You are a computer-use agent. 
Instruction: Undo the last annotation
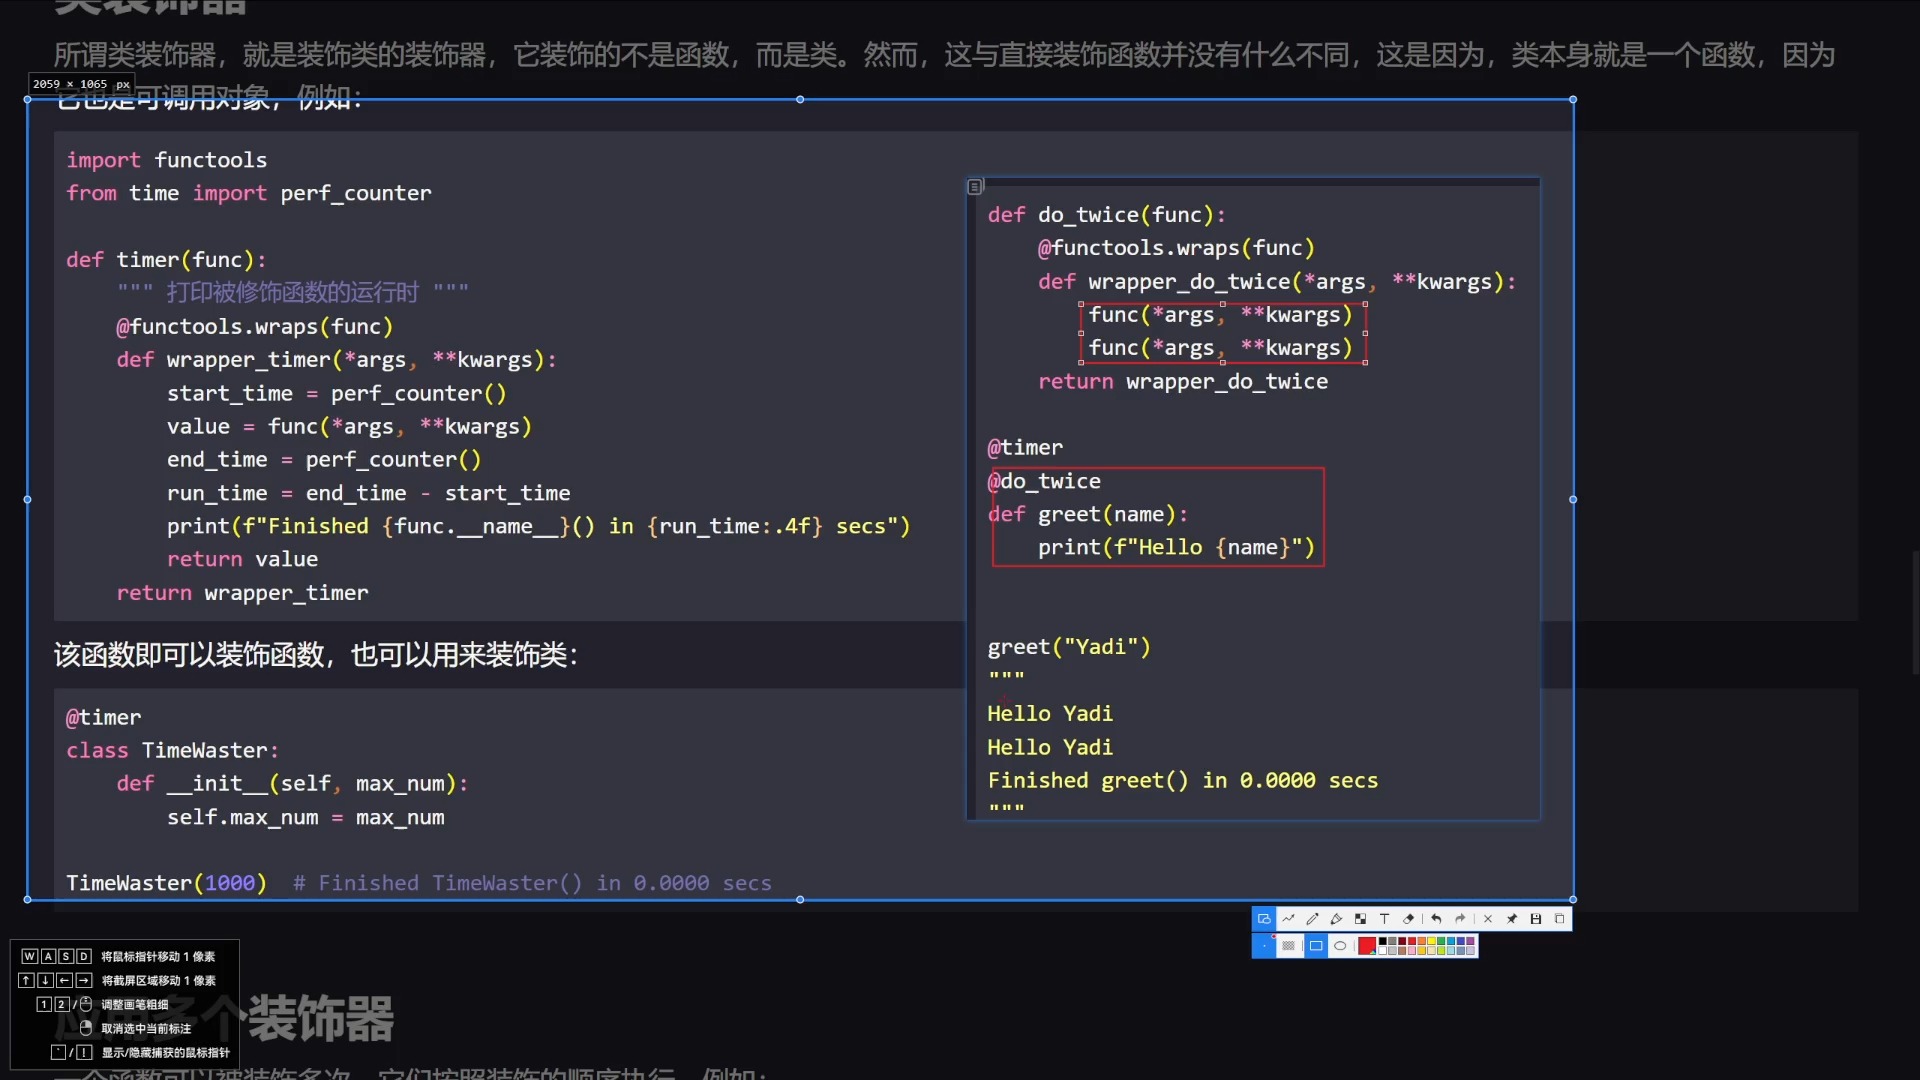tap(1436, 918)
